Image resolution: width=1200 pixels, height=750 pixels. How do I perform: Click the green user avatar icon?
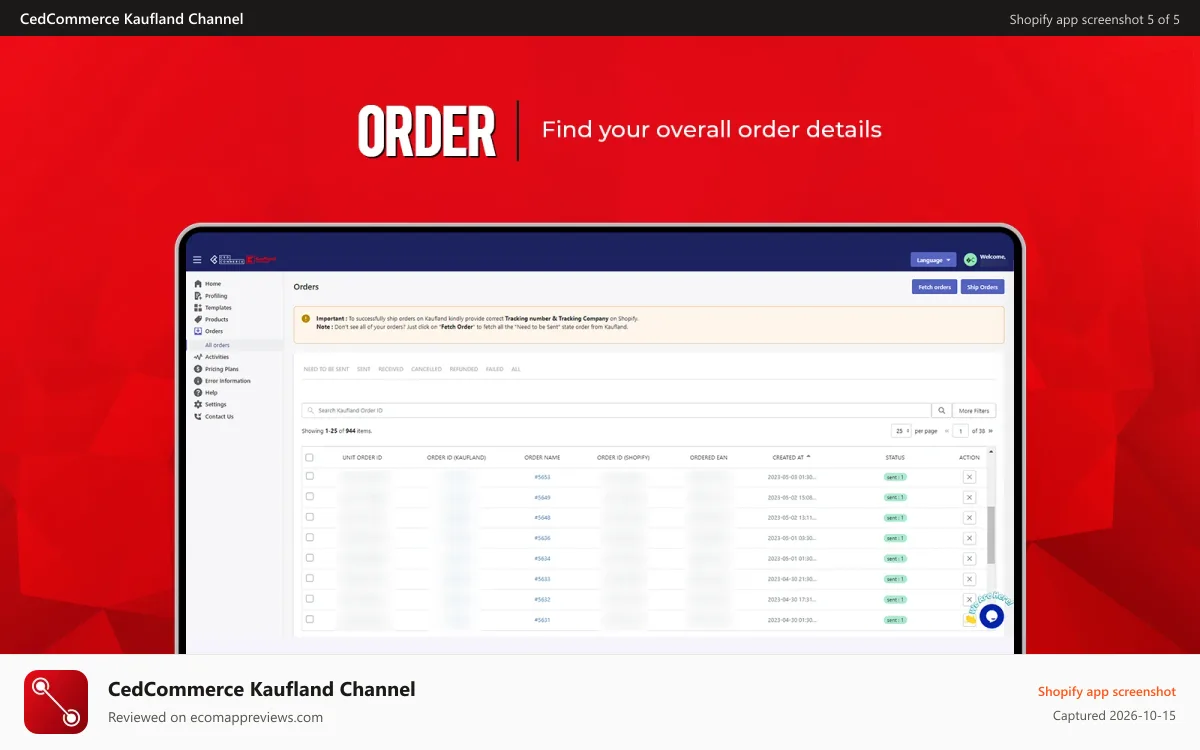970,260
